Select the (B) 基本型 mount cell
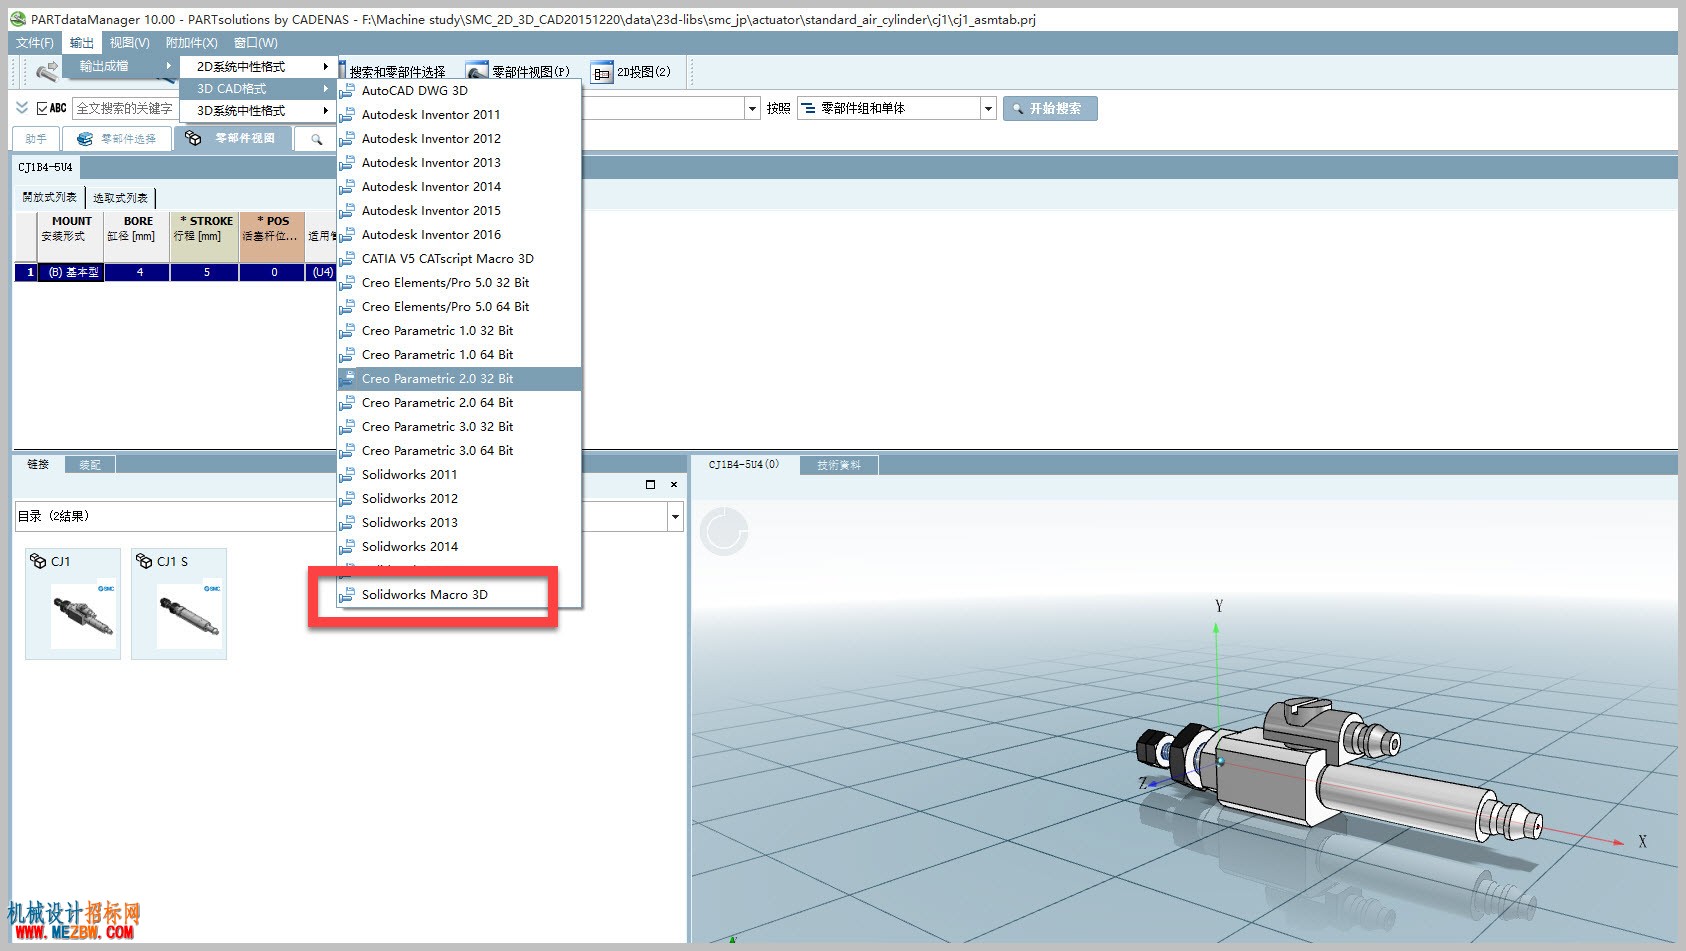The image size is (1686, 951). click(x=71, y=272)
